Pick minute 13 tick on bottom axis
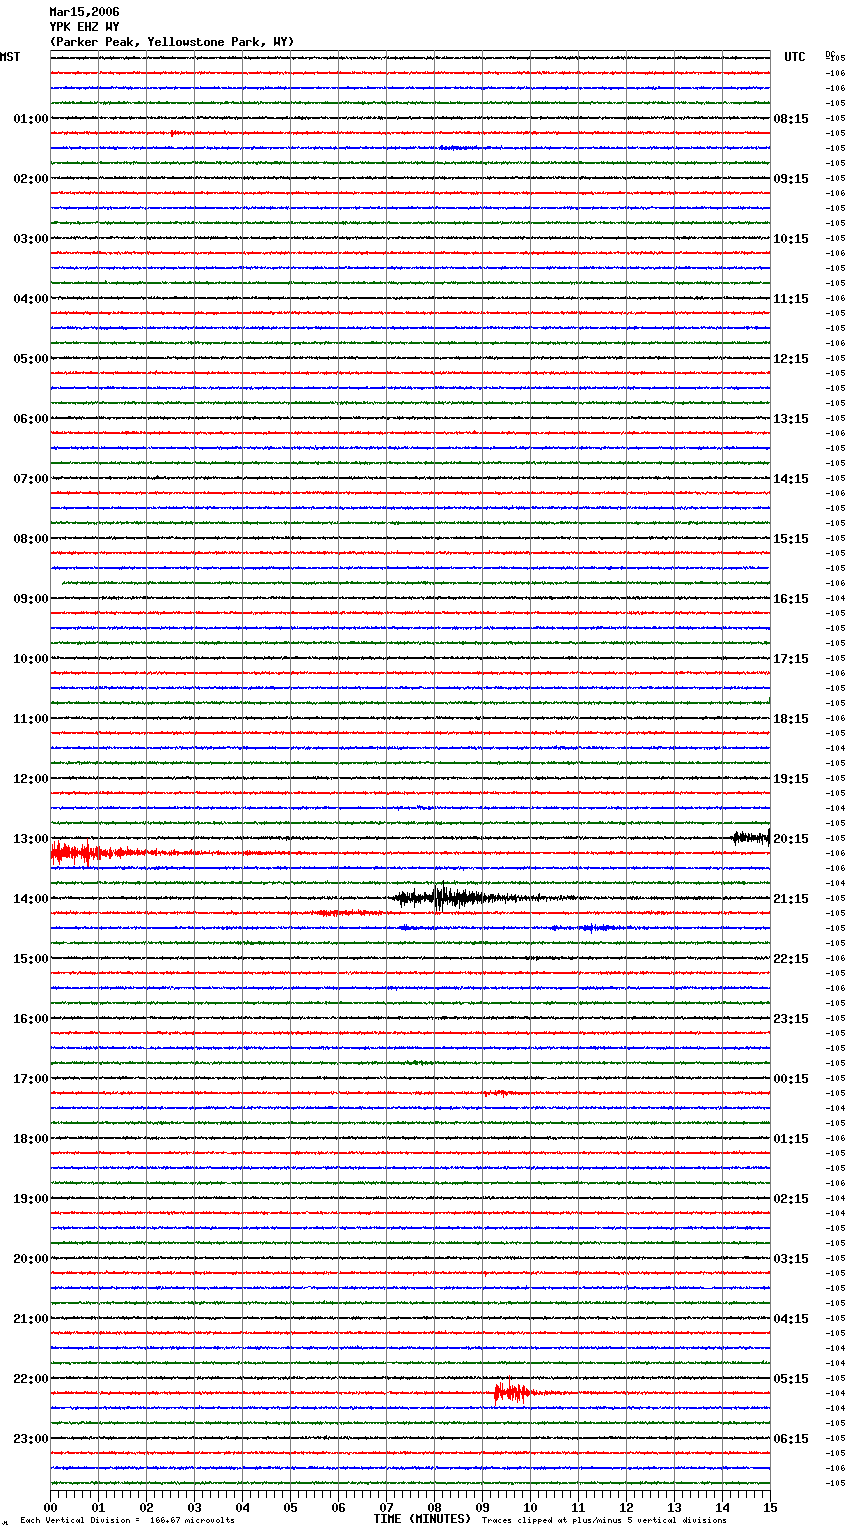 675,1506
